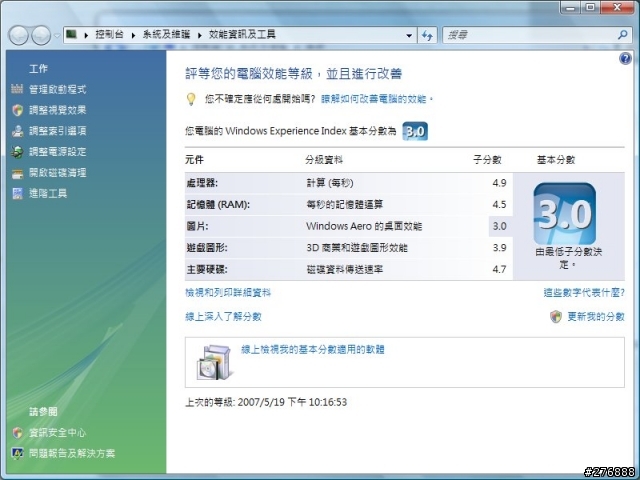Open 調整視覺效果 task link
640x480 pixels.
58,110
